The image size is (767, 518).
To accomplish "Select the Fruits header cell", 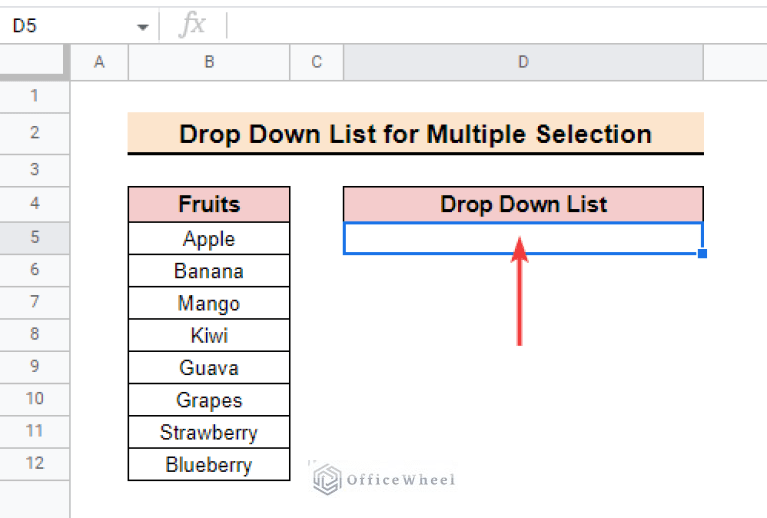I will 209,205.
